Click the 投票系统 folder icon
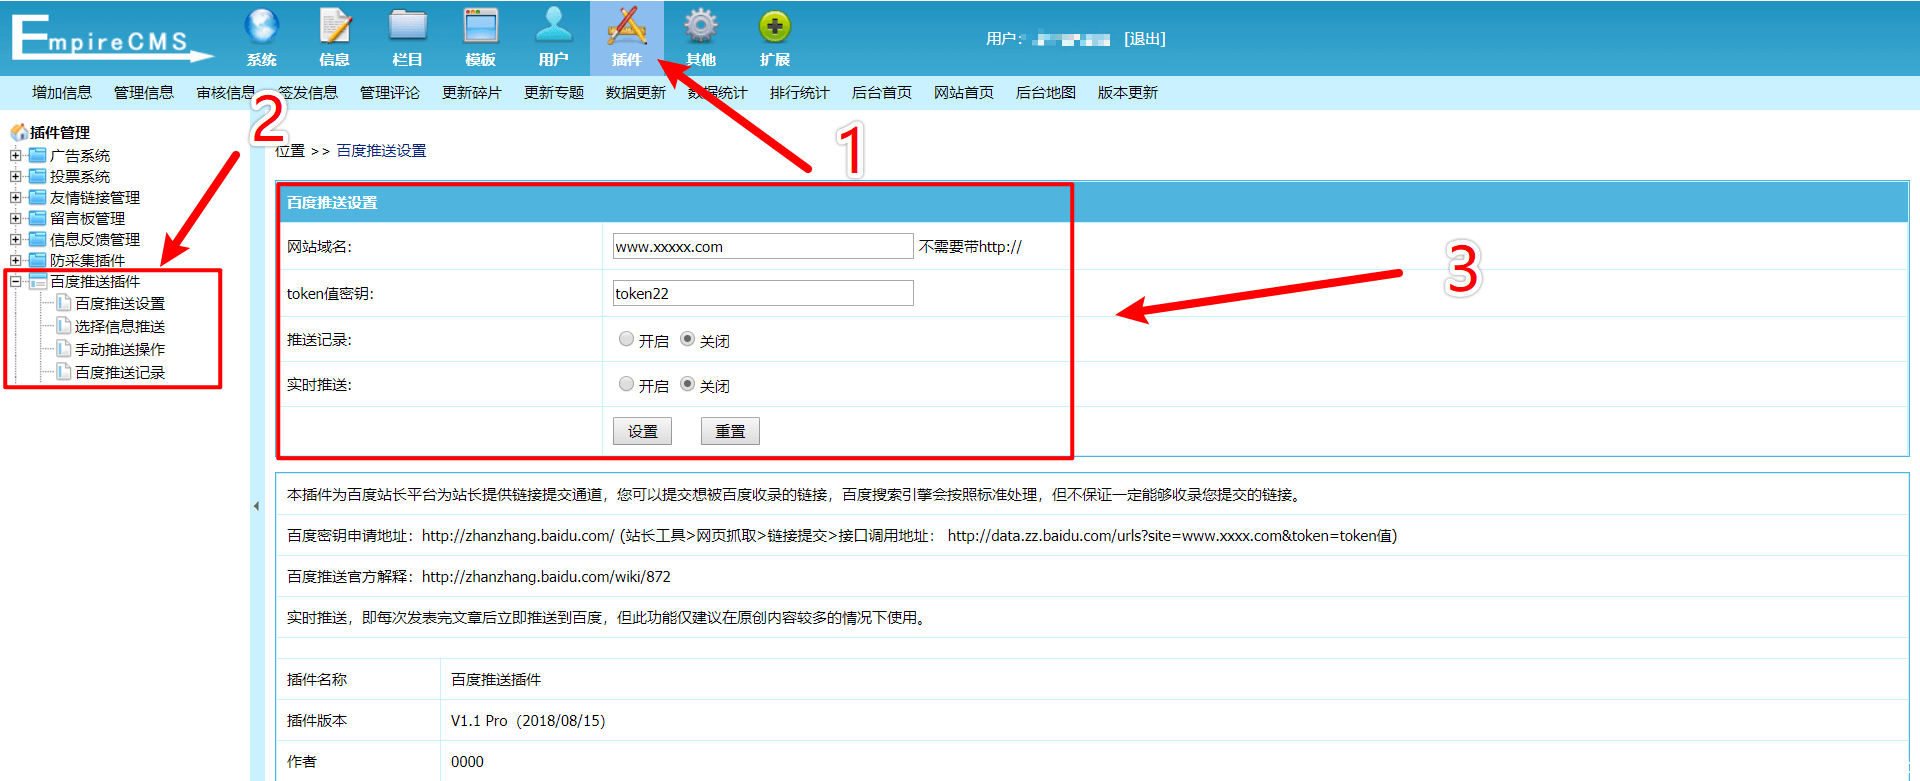 38,176
